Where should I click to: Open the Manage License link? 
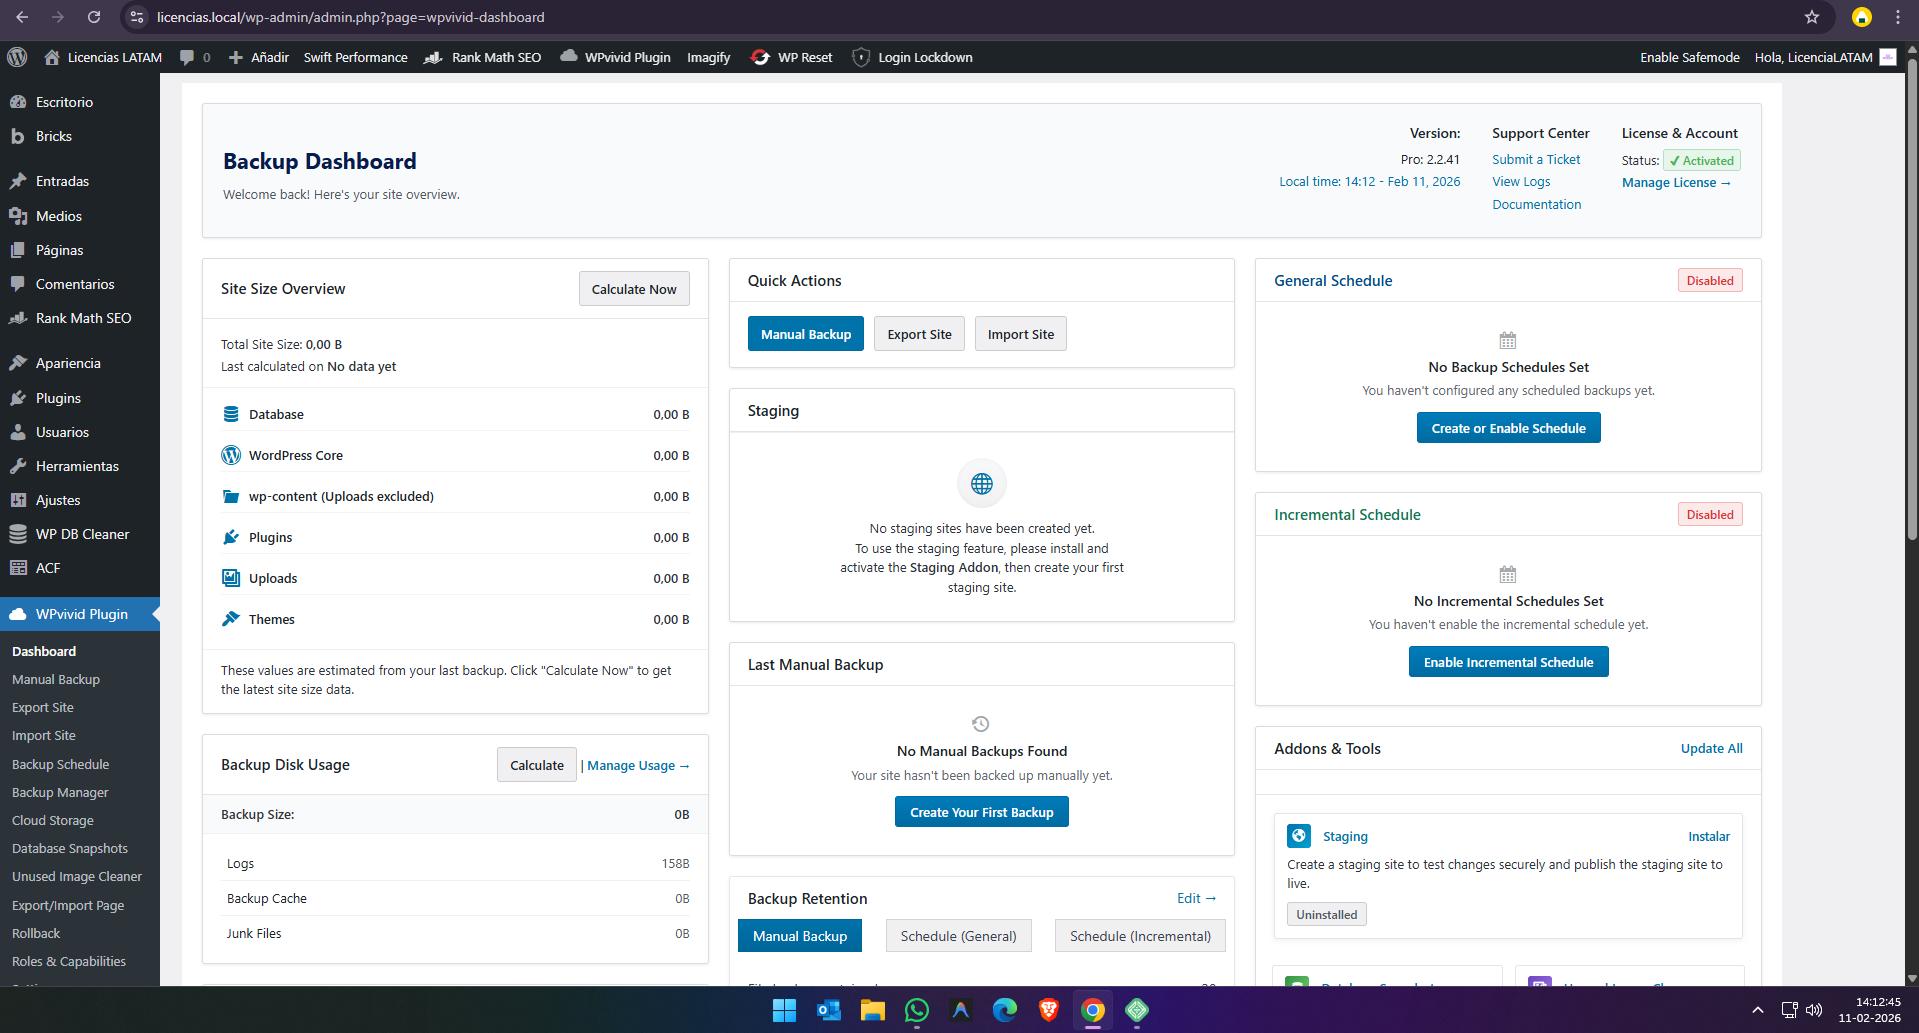point(1676,182)
